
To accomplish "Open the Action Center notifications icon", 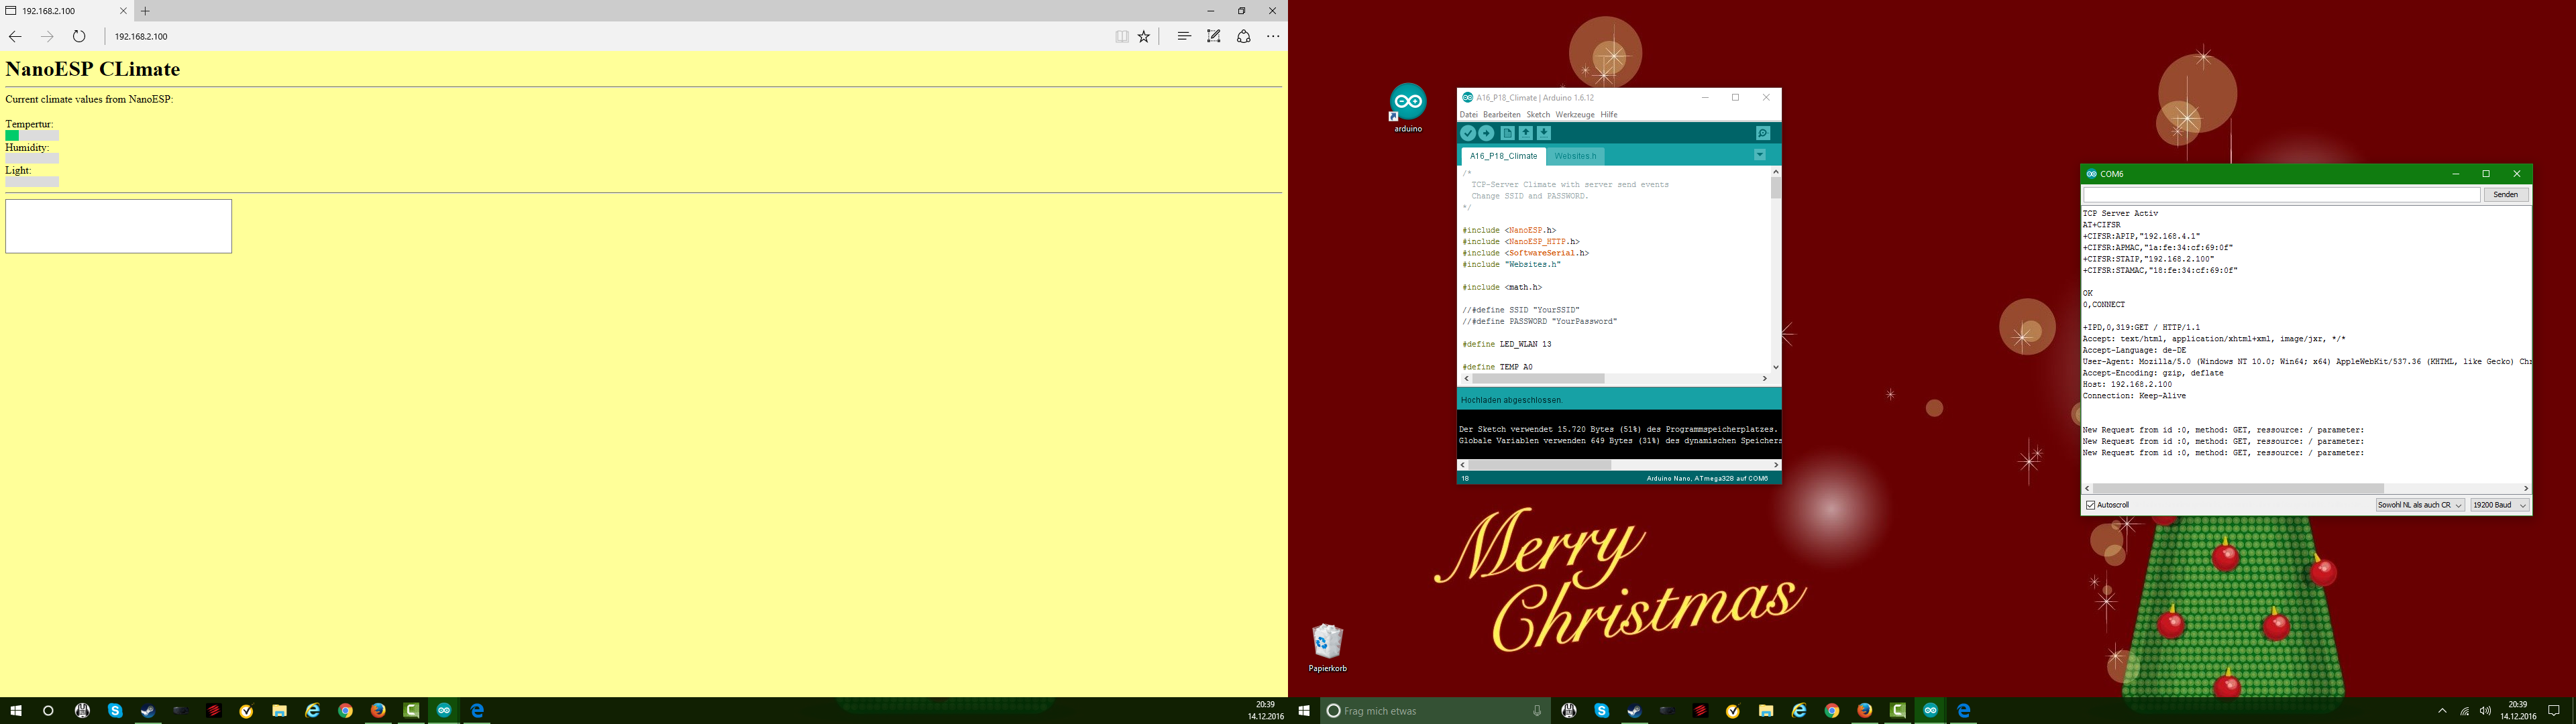I will coord(2554,711).
